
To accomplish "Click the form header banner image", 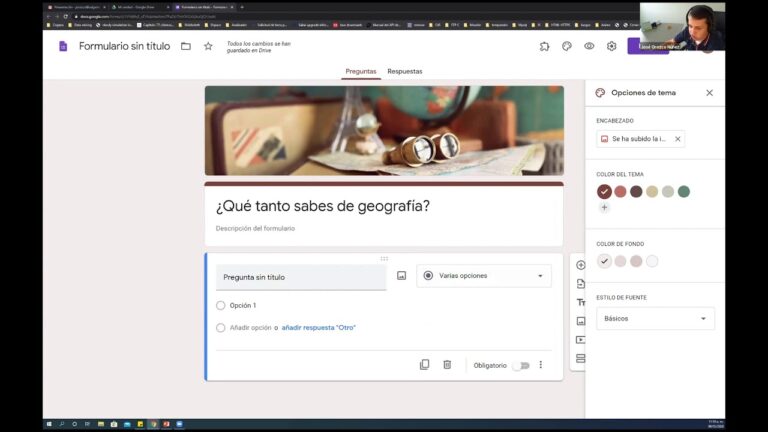I will (384, 131).
